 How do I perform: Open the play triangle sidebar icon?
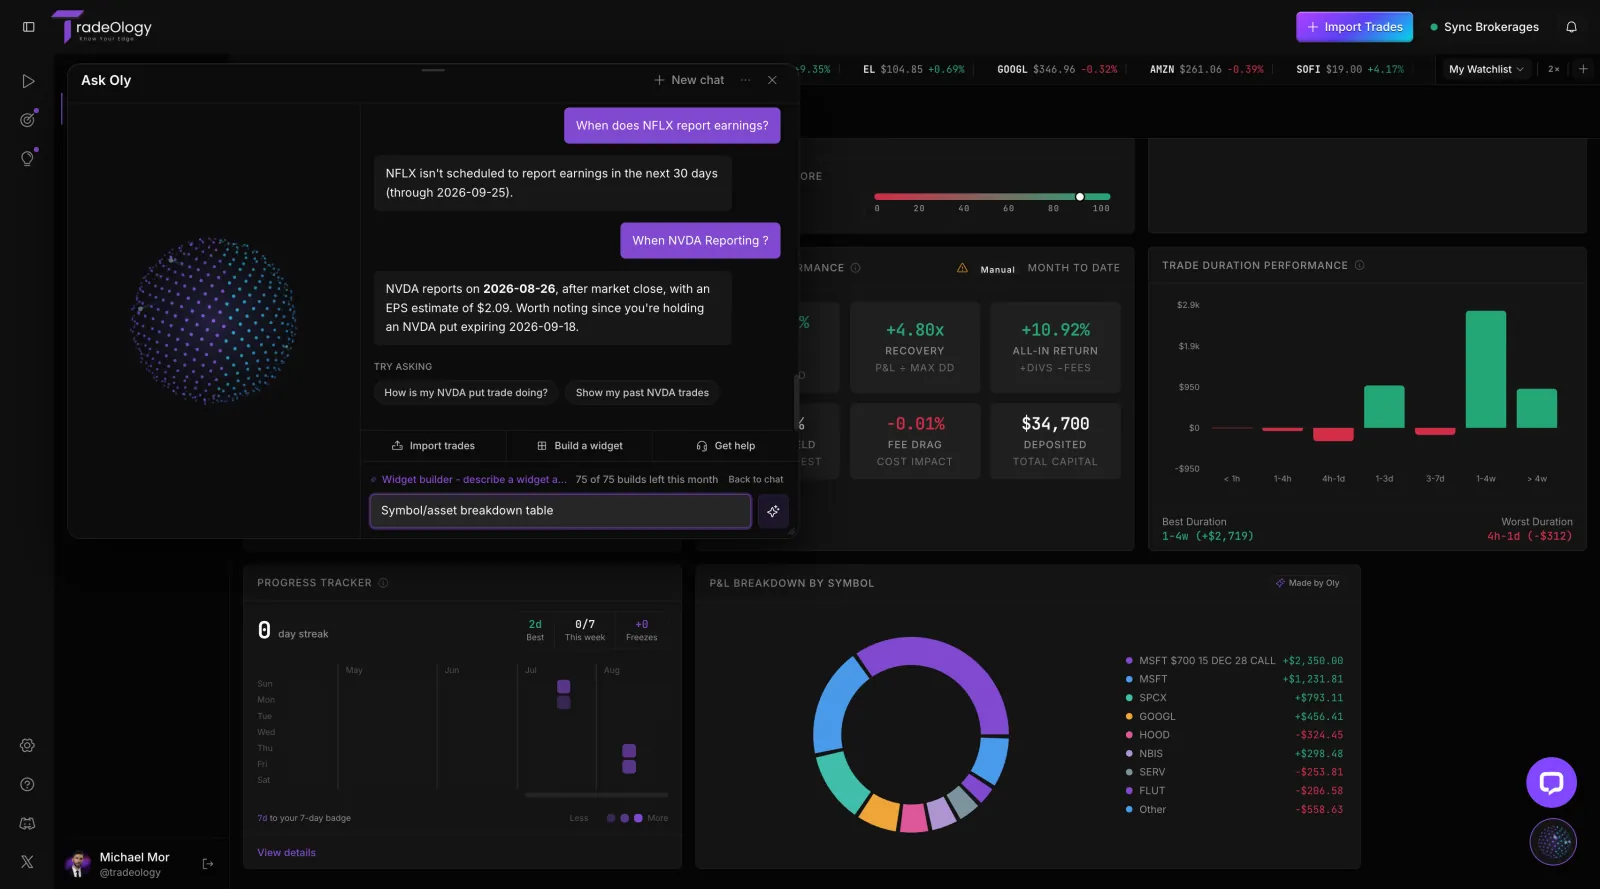[28, 81]
